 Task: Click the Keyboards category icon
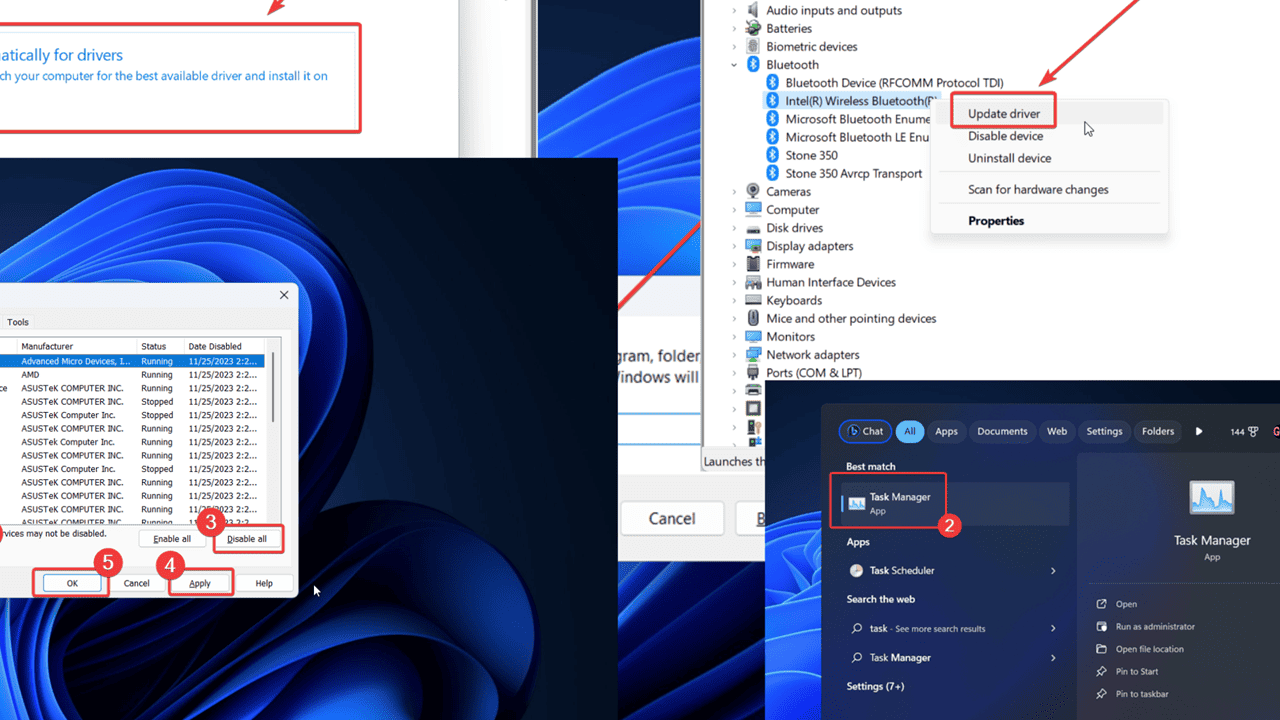tap(752, 300)
